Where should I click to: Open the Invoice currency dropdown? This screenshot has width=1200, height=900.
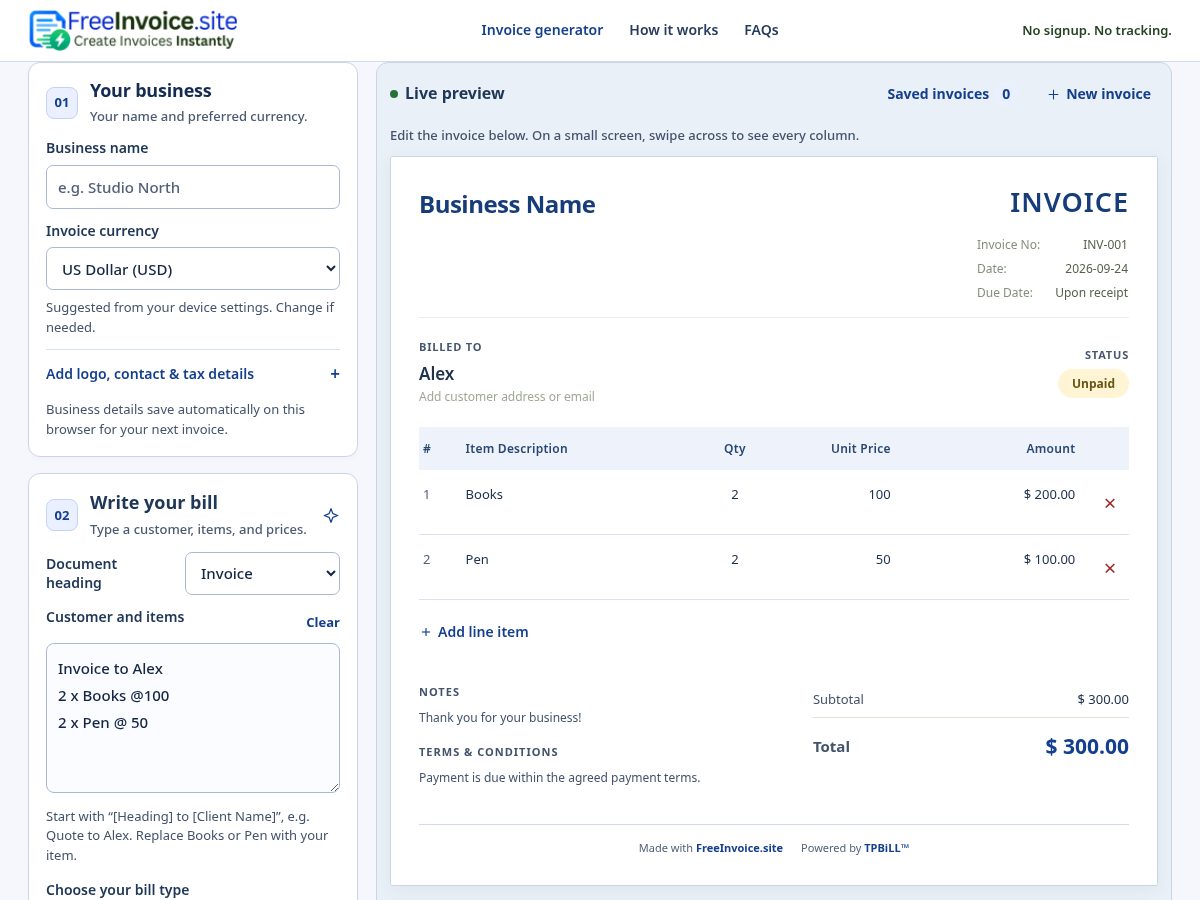point(193,269)
